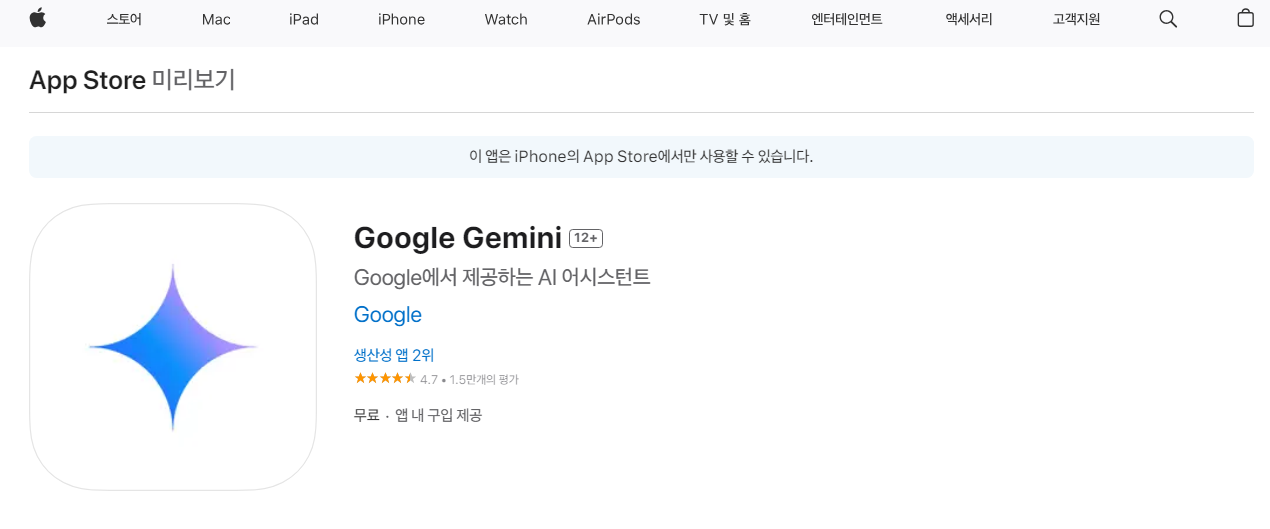
Task: Open the TV 및 홈 menu
Action: [725, 19]
